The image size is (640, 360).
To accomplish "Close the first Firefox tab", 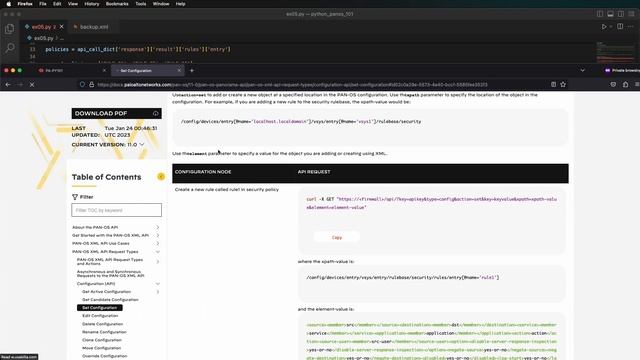I will coord(104,71).
